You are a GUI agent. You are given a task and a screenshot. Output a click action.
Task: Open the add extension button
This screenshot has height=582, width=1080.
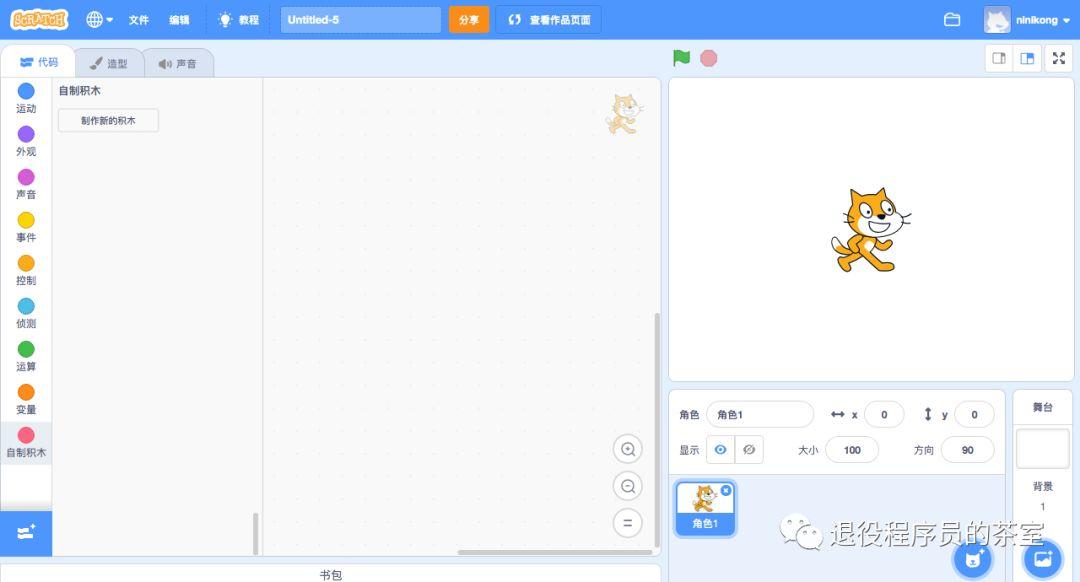pyautogui.click(x=26, y=533)
